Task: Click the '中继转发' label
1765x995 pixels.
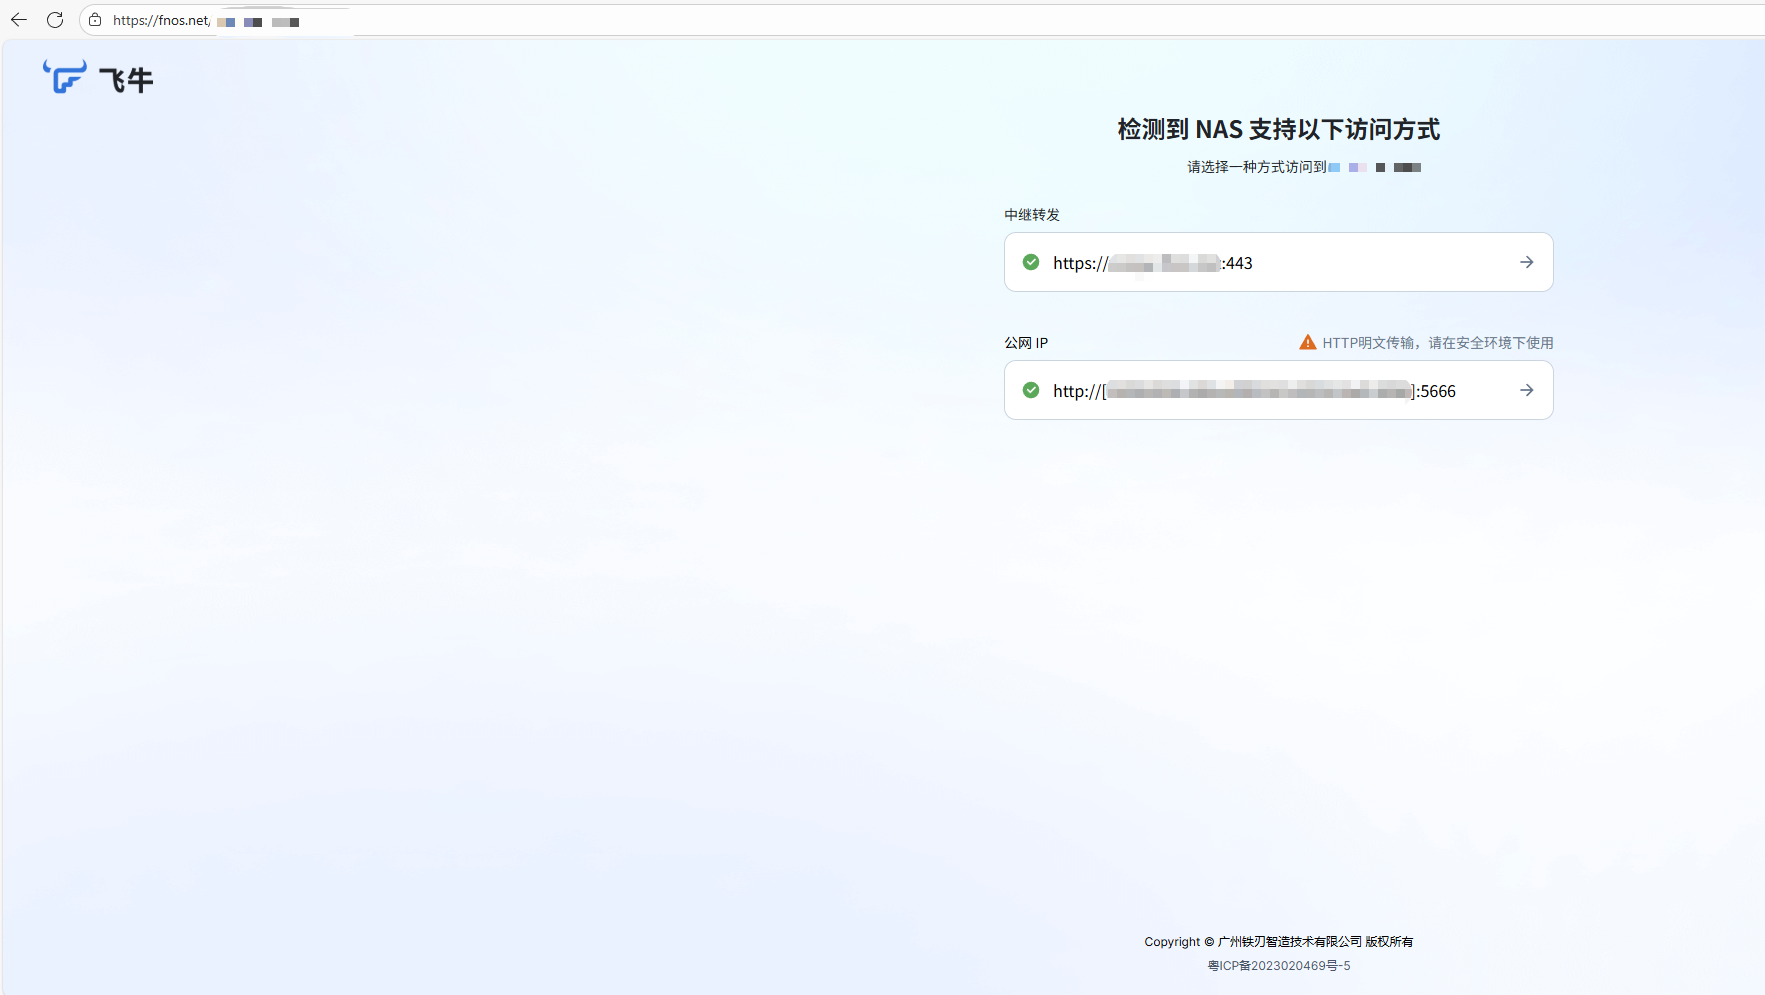Action: pos(1032,215)
